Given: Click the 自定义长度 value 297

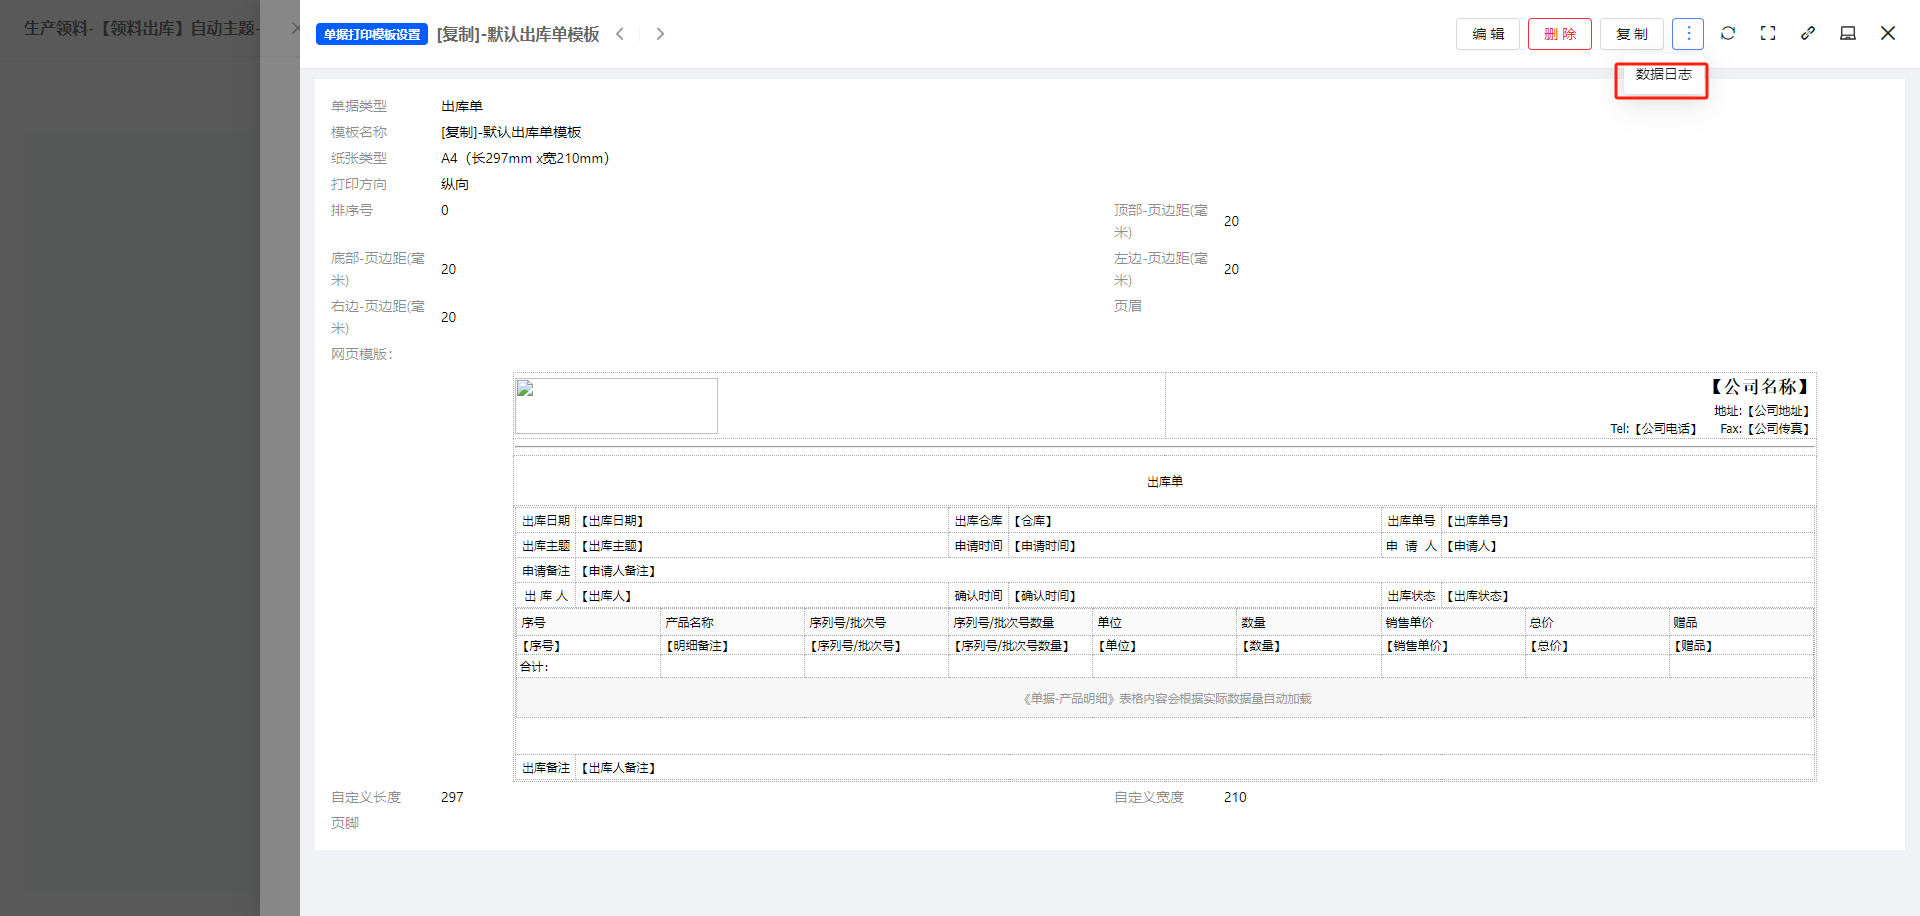Looking at the screenshot, I should [452, 797].
